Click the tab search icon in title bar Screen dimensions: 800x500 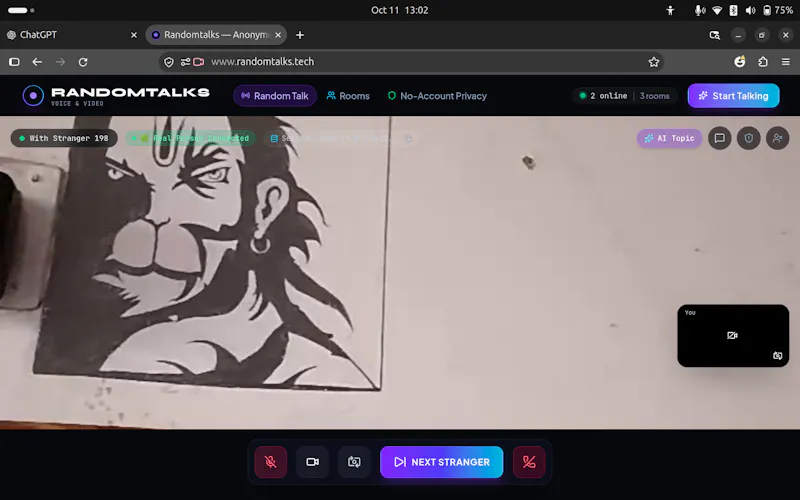coord(714,35)
